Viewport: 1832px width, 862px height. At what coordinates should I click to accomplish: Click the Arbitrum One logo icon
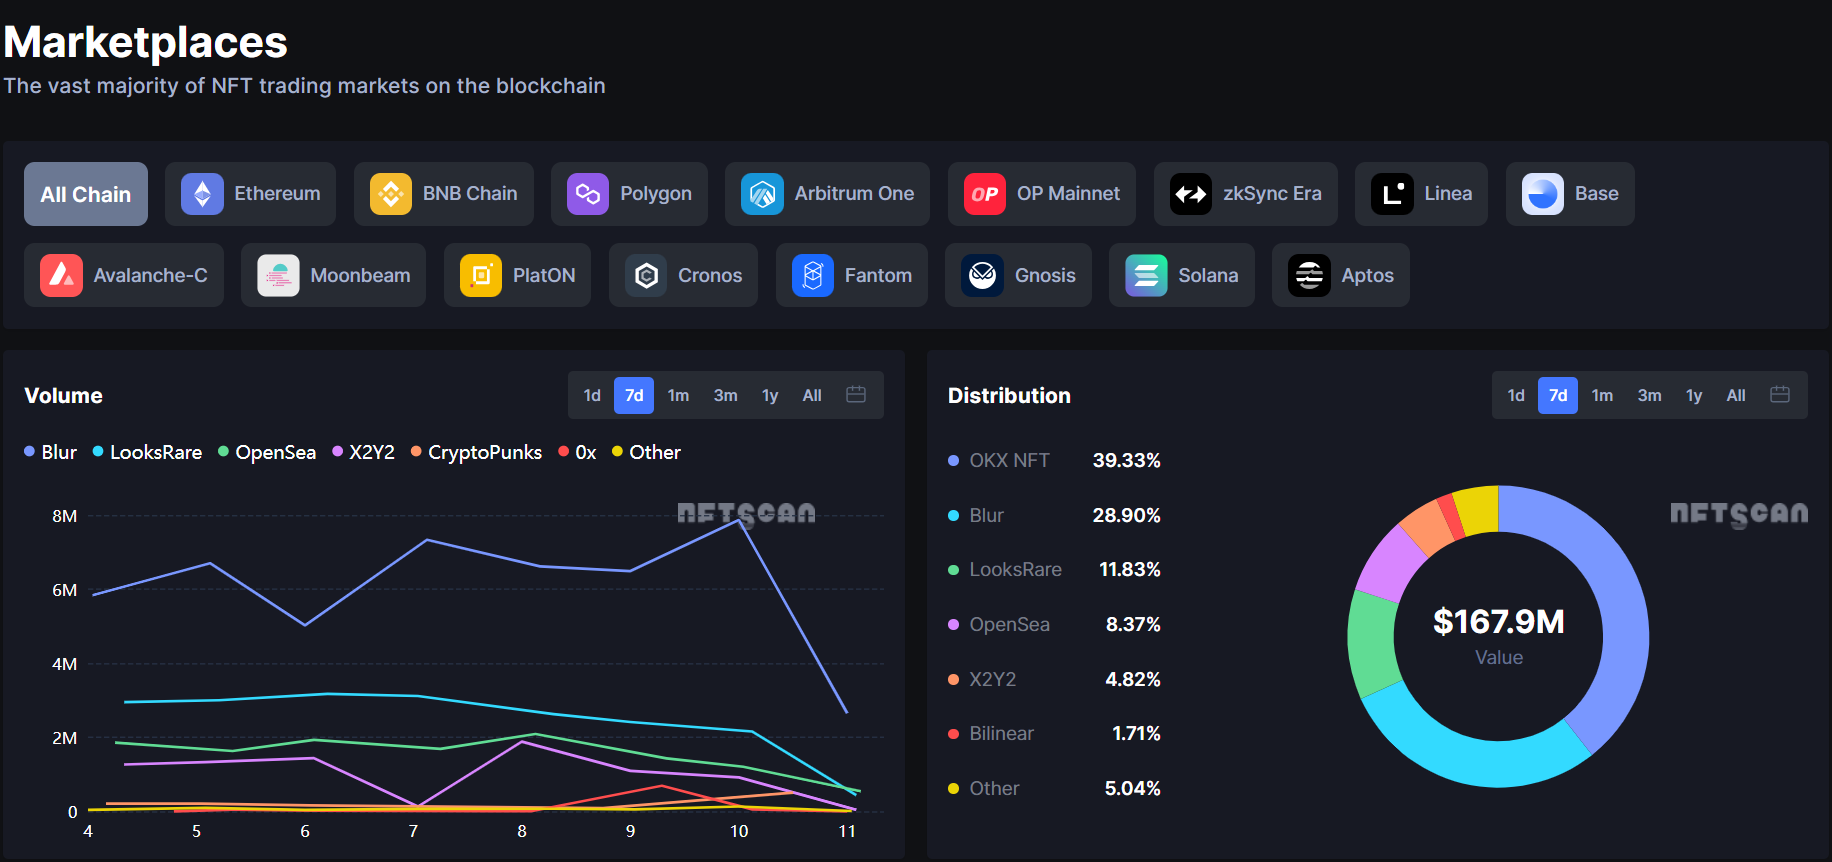pyautogui.click(x=762, y=194)
